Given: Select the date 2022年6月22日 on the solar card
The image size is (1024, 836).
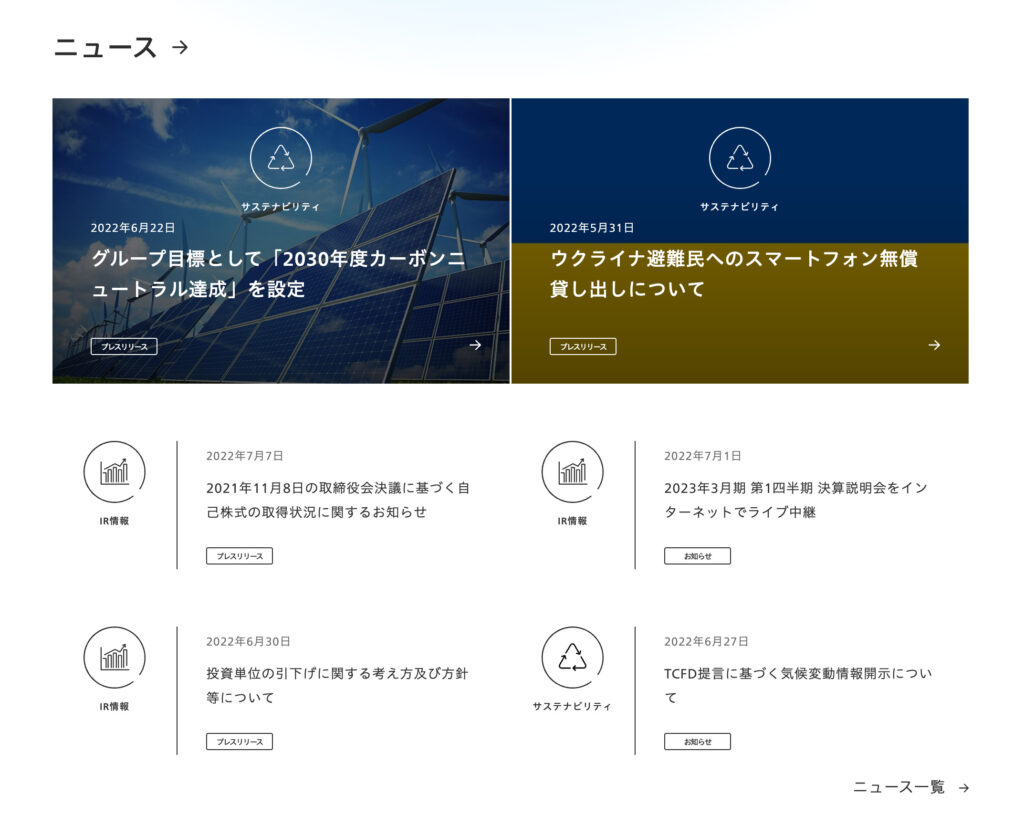Looking at the screenshot, I should click(x=133, y=228).
